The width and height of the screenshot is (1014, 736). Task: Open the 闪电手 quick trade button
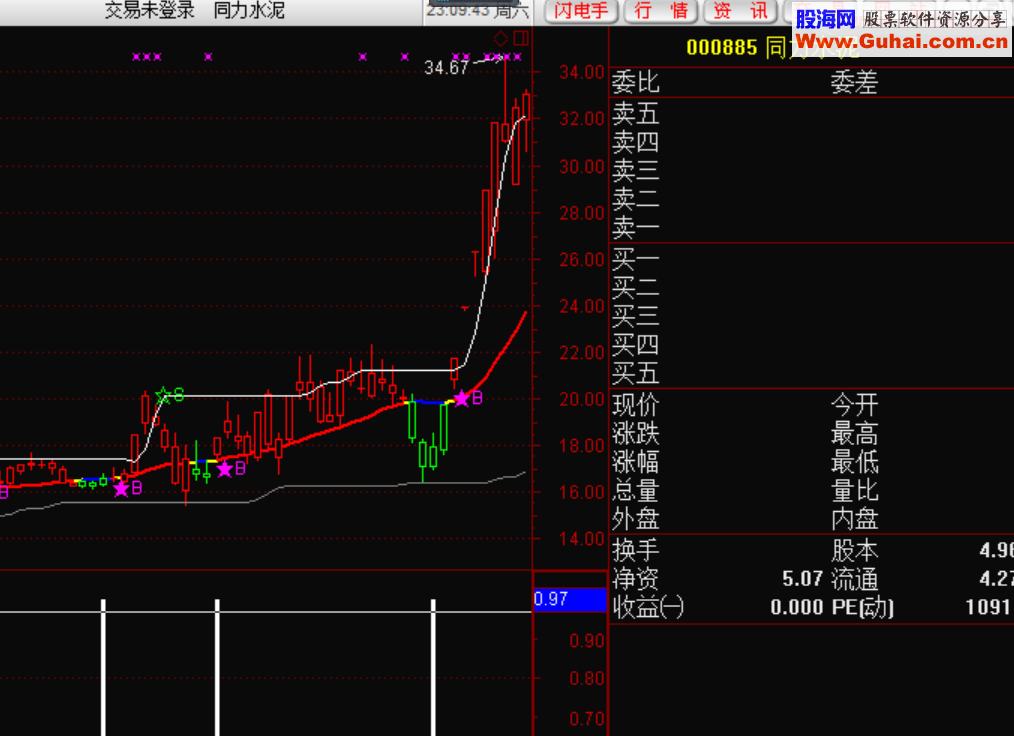(581, 11)
